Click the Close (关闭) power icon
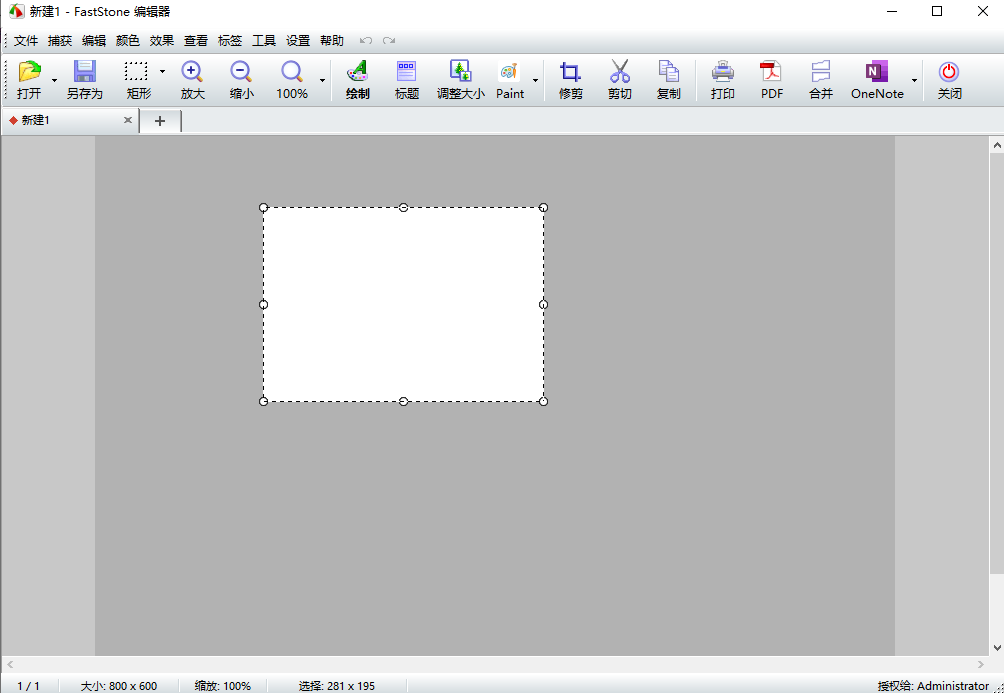The image size is (1004, 693). click(949, 71)
